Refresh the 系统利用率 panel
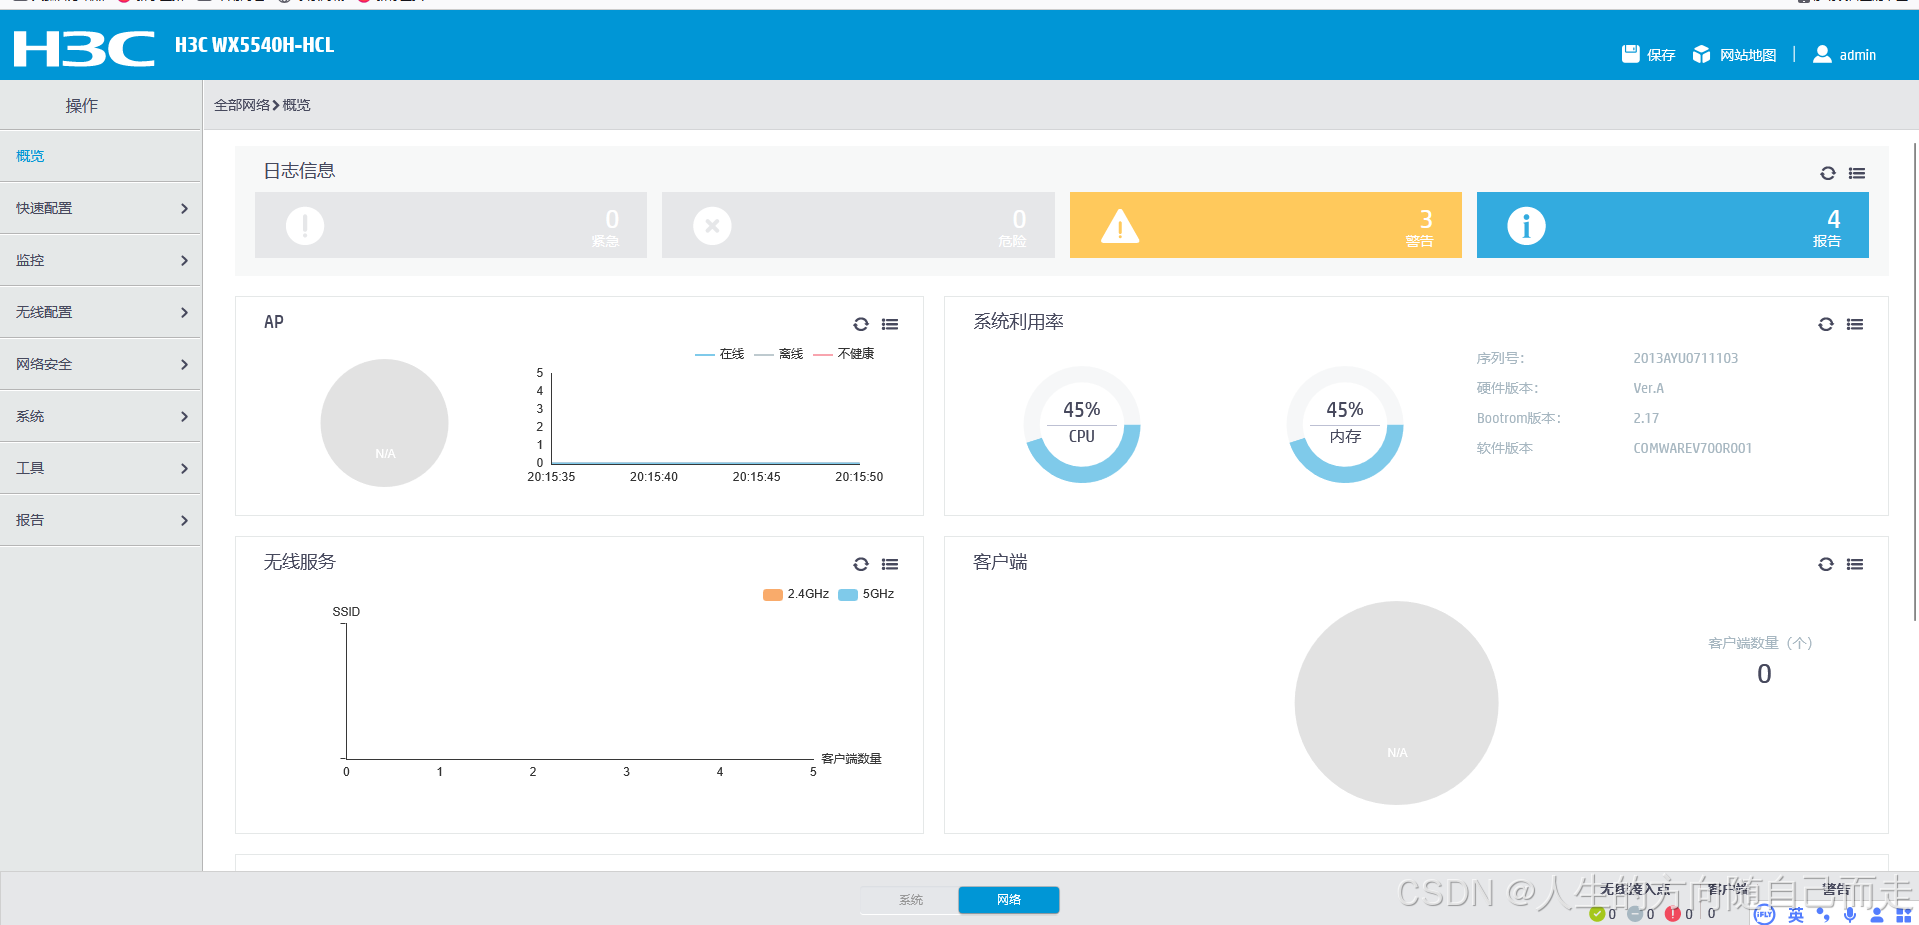 [1826, 324]
